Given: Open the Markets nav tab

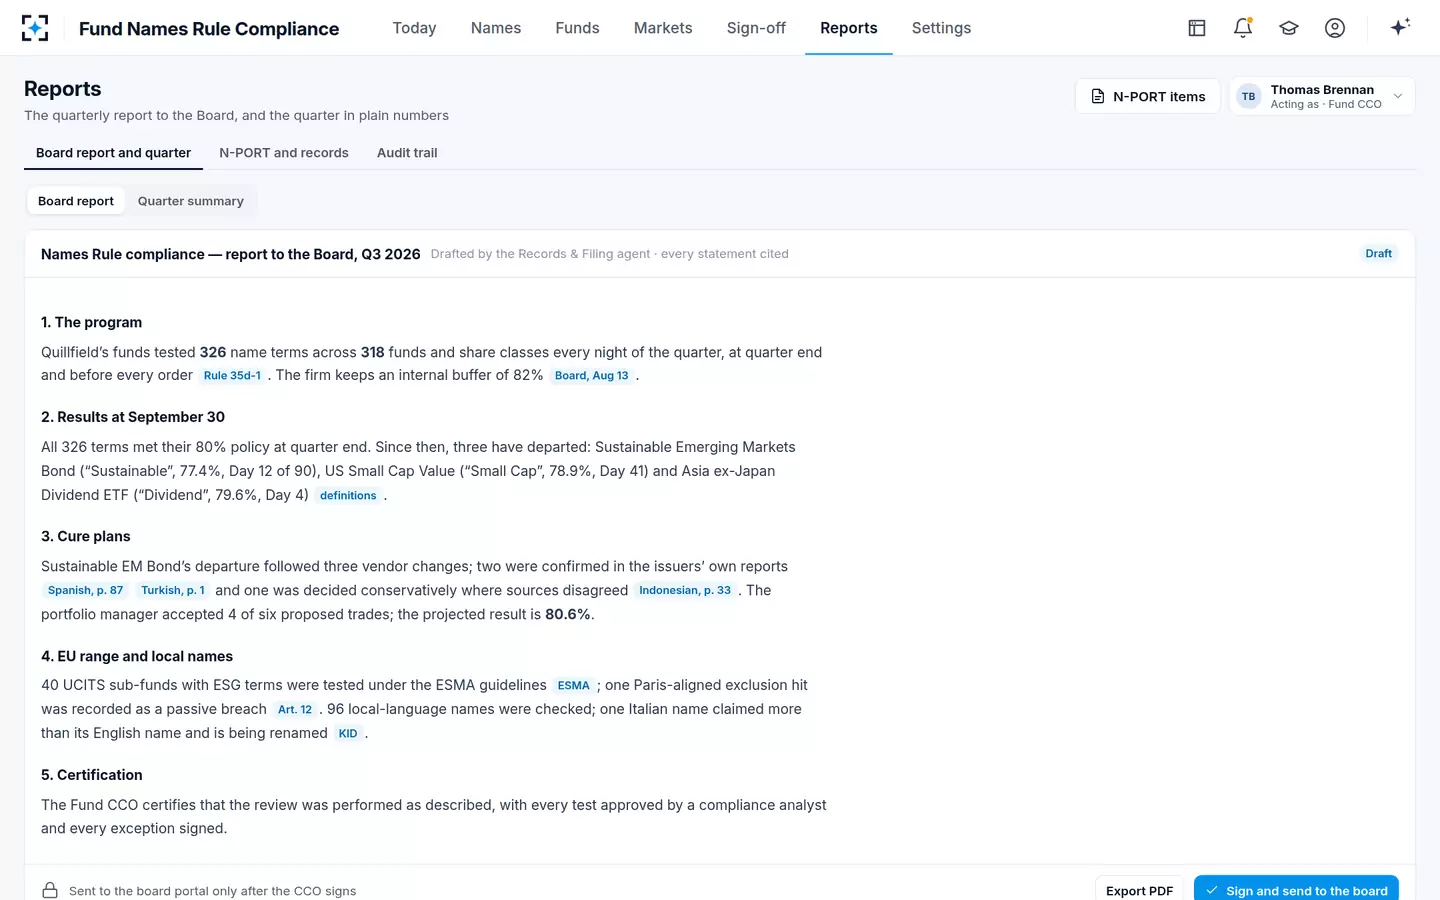Looking at the screenshot, I should [663, 28].
